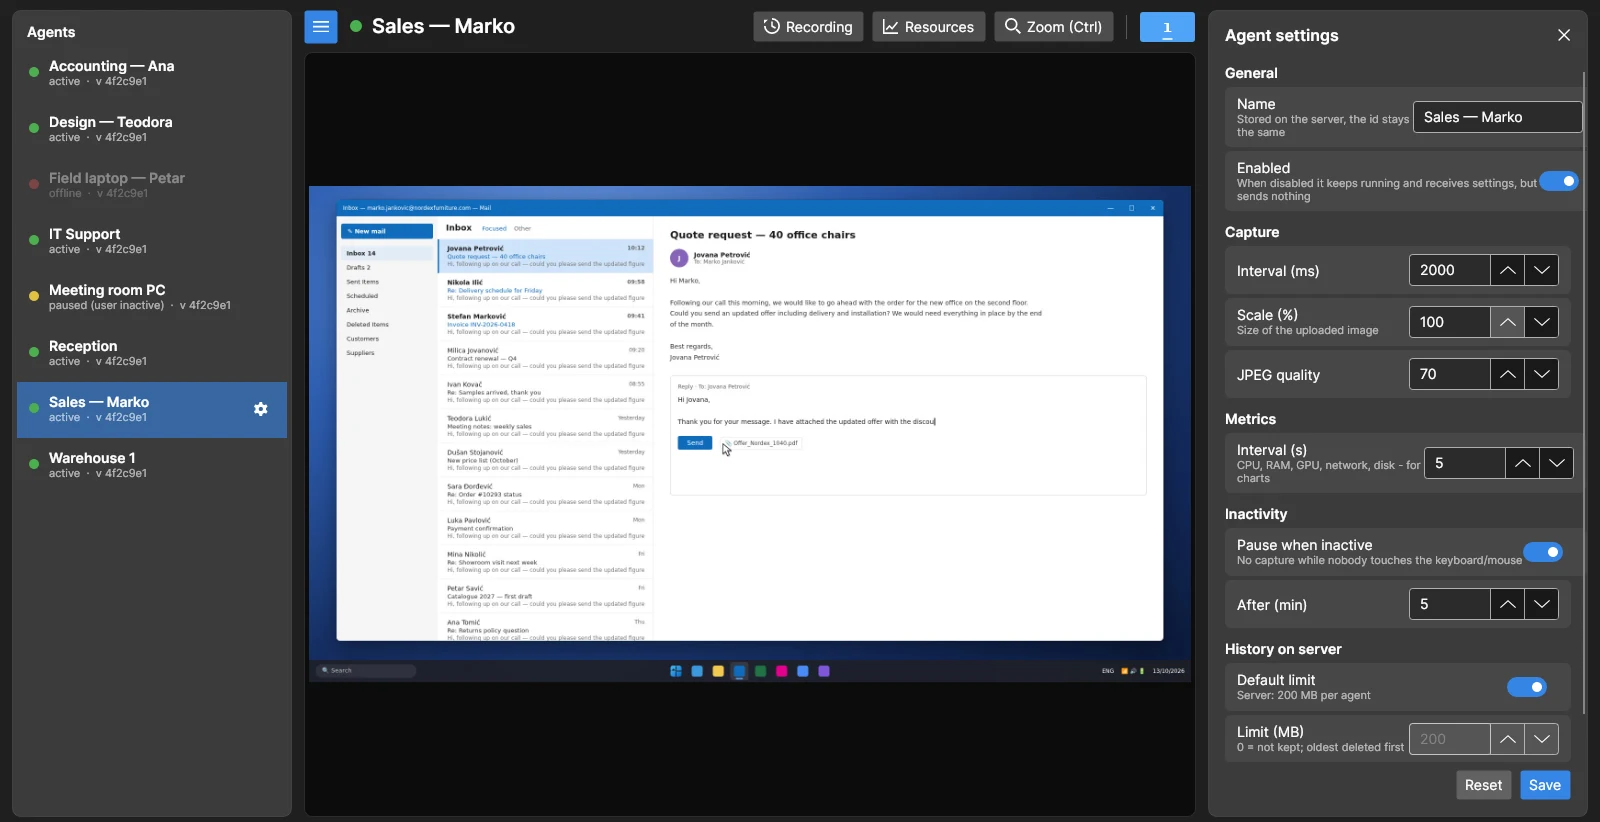This screenshot has width=1600, height=822.
Task: Click the capture Interval (ms) number field
Action: point(1450,270)
